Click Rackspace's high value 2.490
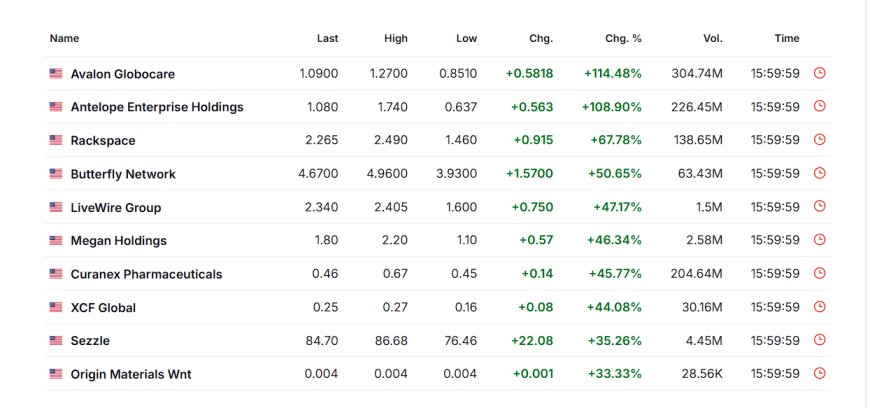Screen dimensions: 870x408 pos(391,140)
